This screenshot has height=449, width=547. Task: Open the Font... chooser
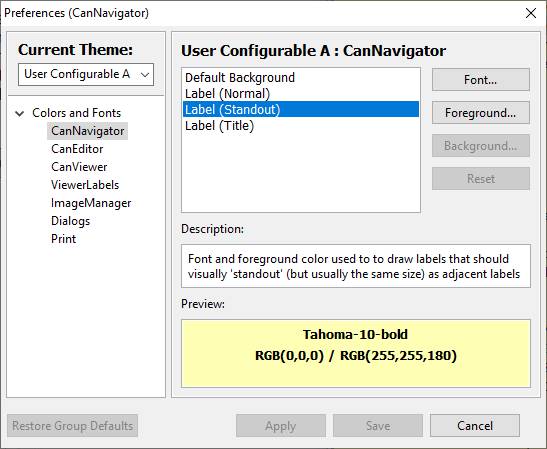pos(481,80)
